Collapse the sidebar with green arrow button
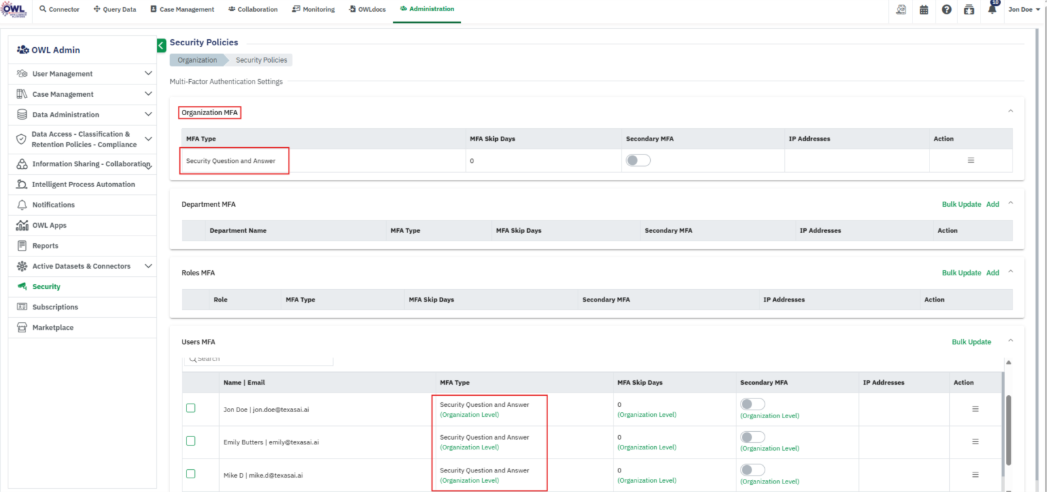Image resolution: width=1047 pixels, height=492 pixels. [x=161, y=45]
